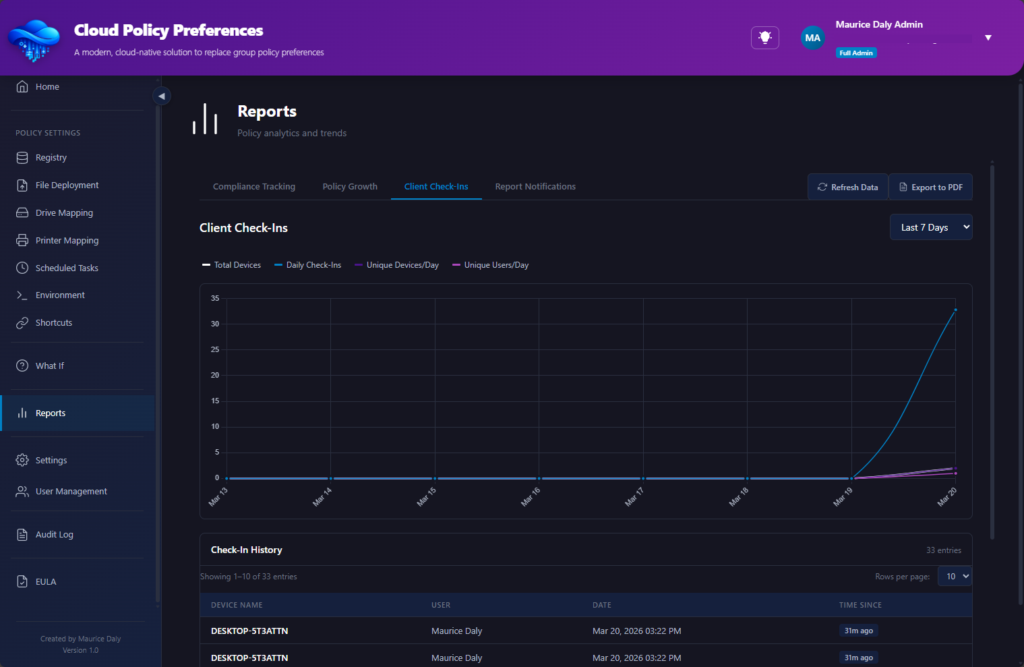Open Shortcuts using the link icon

(x=23, y=323)
